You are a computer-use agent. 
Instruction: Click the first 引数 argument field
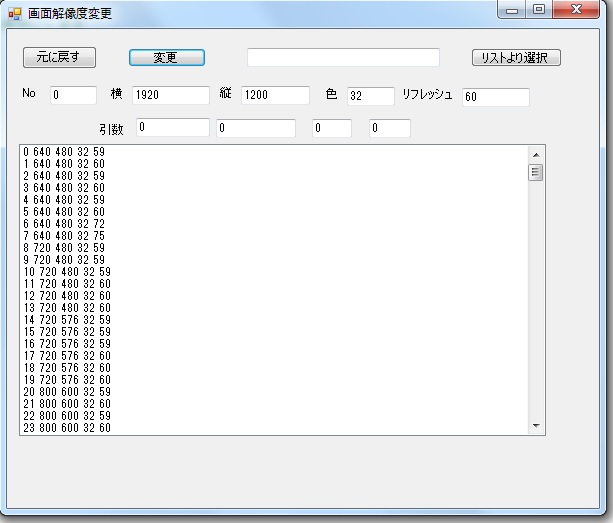pyautogui.click(x=172, y=127)
